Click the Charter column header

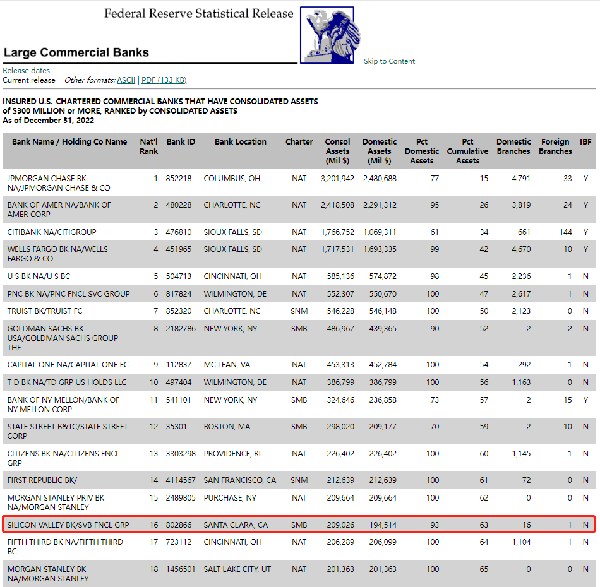(x=299, y=142)
